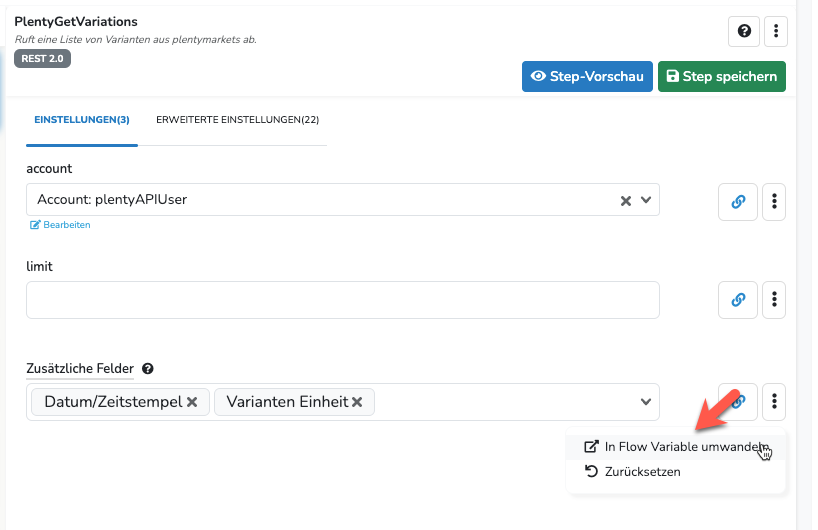
Task: Open the help question mark icon in header
Action: (x=744, y=31)
